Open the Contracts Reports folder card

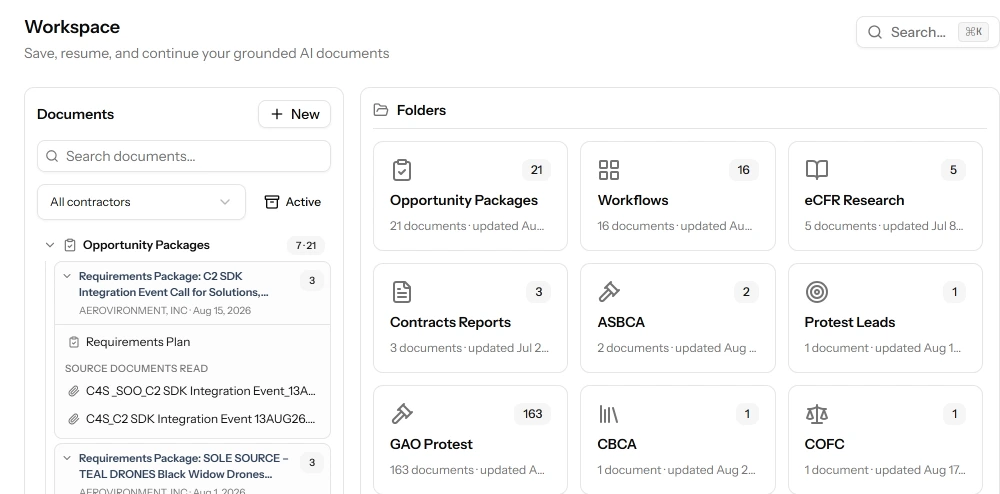470,317
